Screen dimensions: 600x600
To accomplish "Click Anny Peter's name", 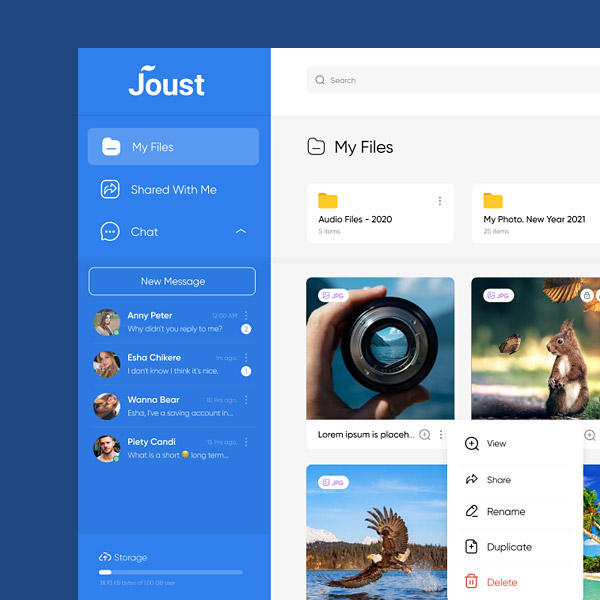I will coord(150,316).
